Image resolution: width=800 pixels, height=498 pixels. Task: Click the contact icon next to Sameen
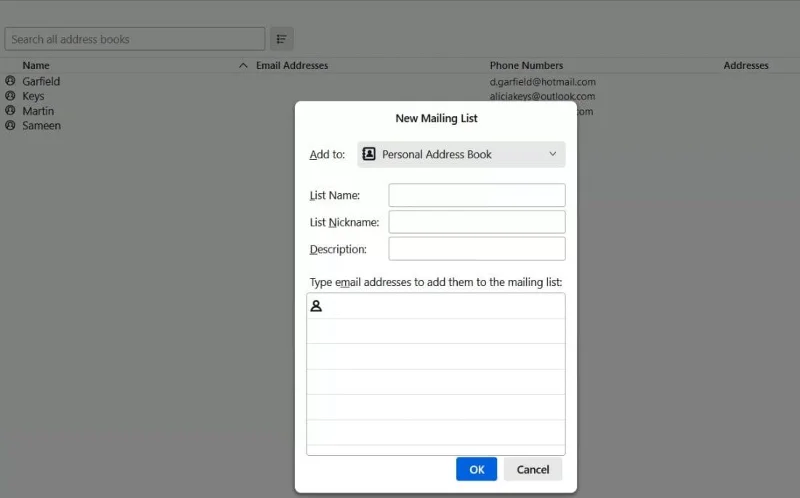[10, 126]
